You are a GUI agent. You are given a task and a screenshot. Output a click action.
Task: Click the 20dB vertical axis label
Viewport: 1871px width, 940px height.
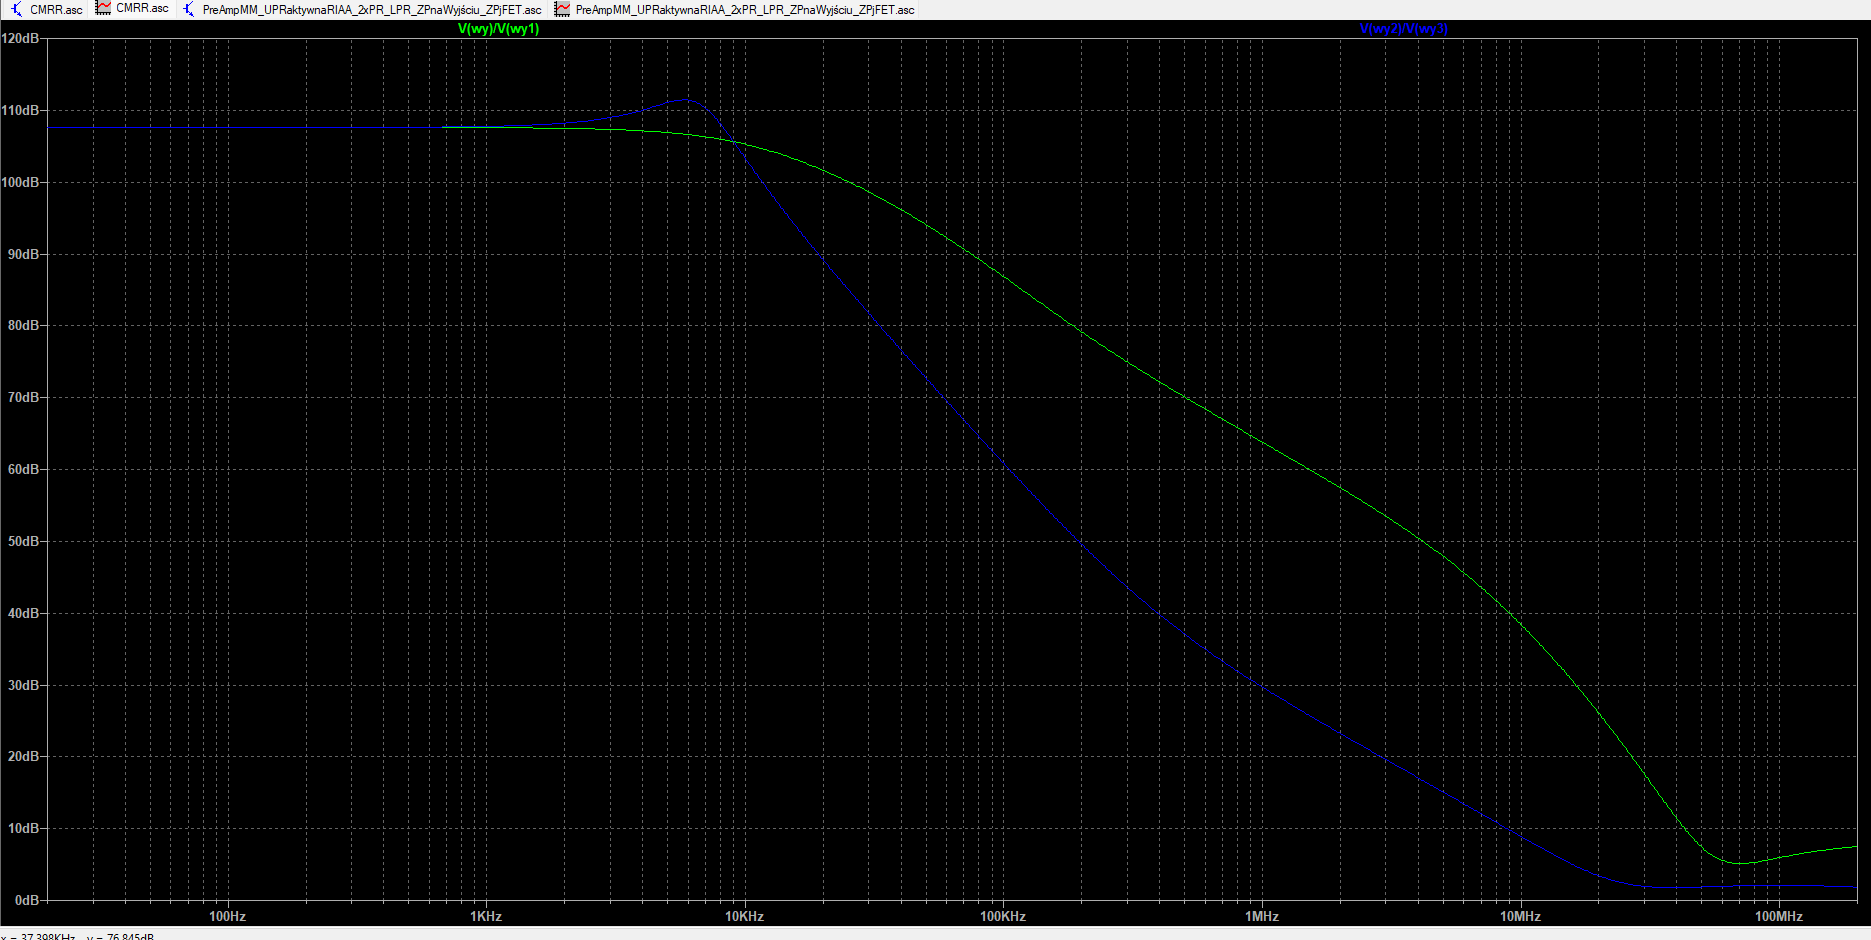click(24, 756)
